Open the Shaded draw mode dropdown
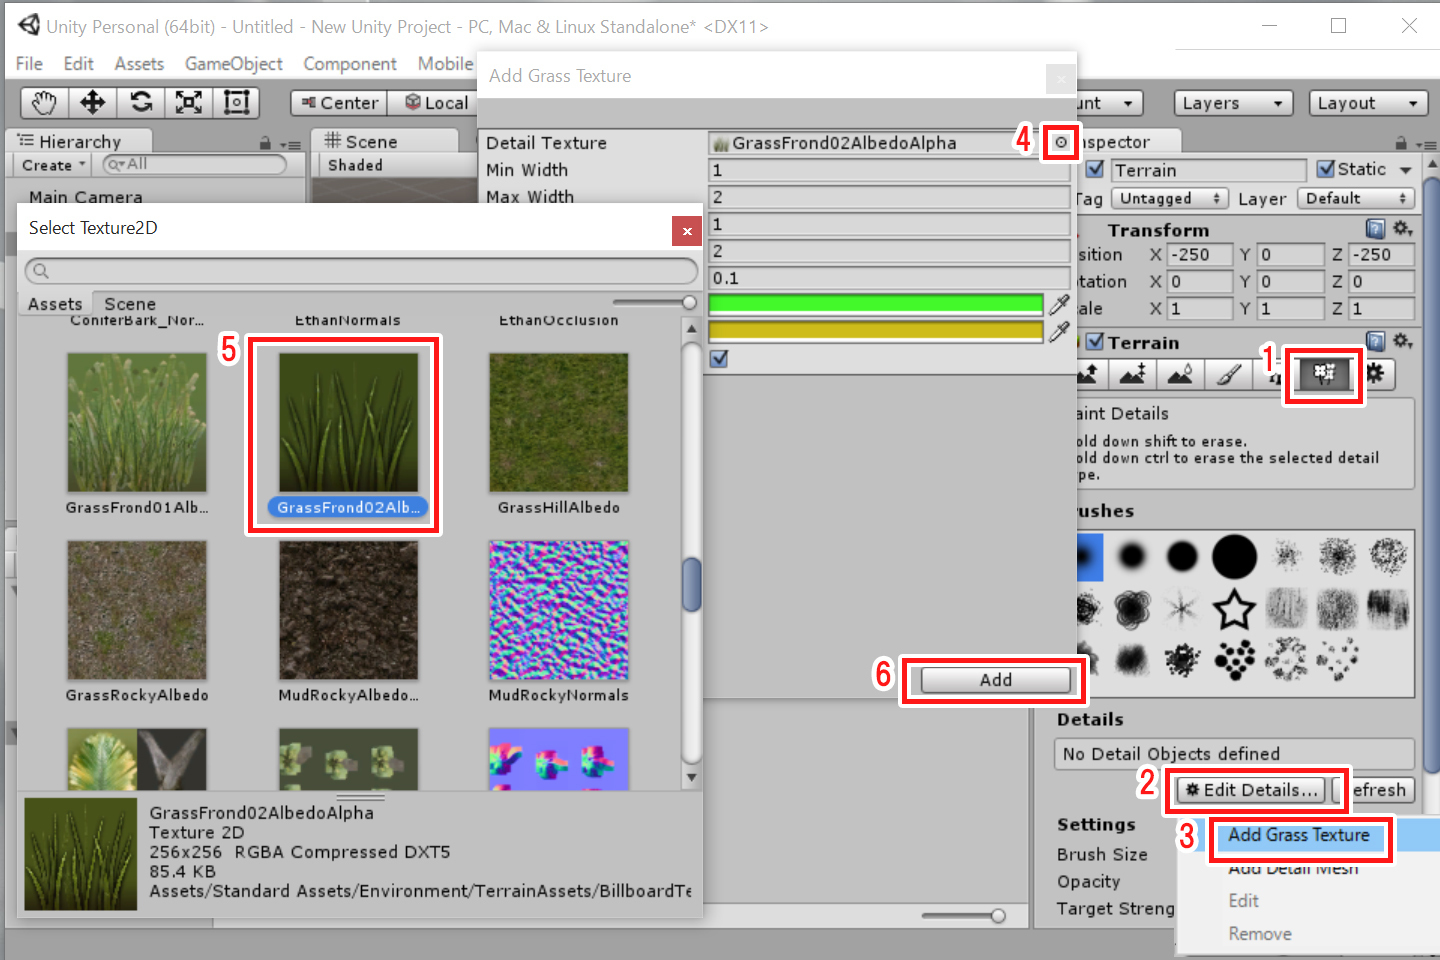Screen dimensions: 1440x960 point(355,165)
